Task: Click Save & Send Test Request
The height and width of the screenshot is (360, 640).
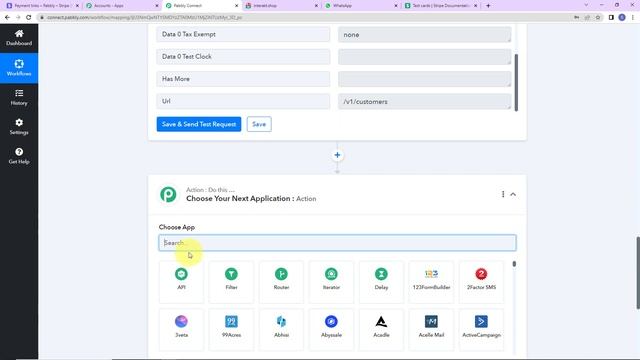Action: tap(199, 124)
